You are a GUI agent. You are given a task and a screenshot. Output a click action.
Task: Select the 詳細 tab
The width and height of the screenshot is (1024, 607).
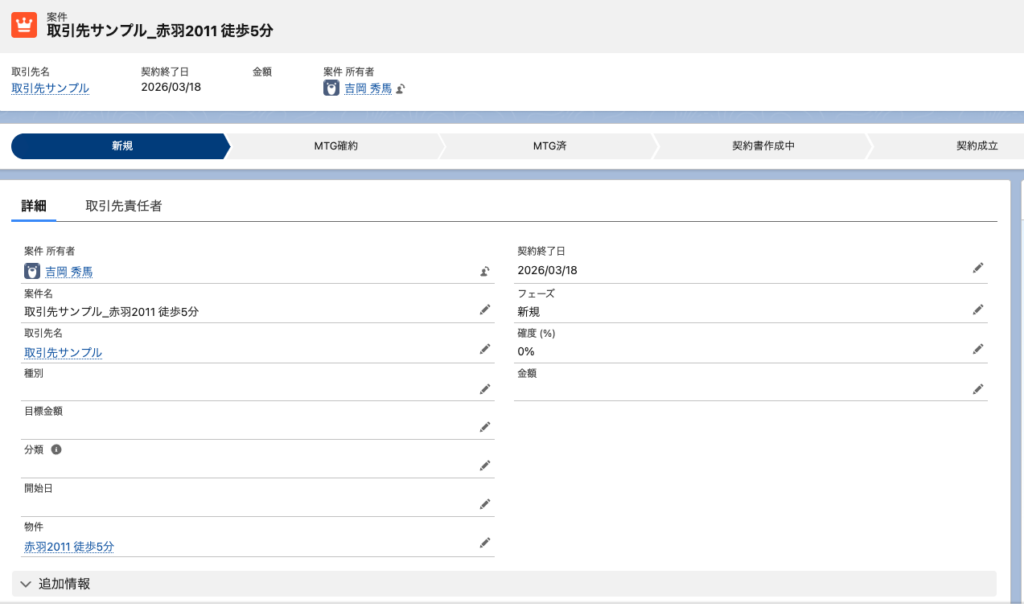pyautogui.click(x=34, y=206)
